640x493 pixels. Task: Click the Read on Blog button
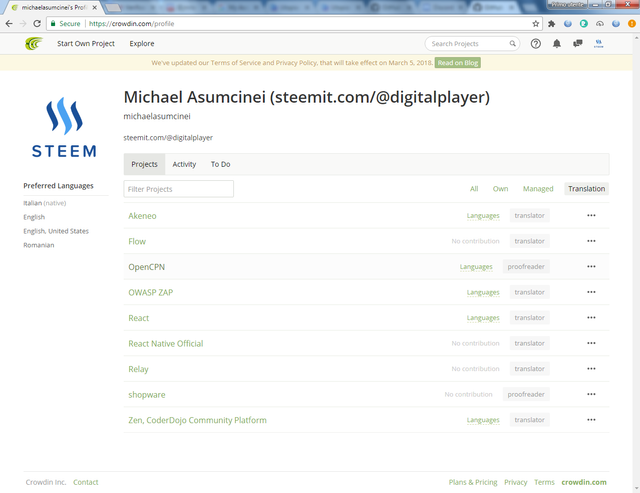pos(458,63)
